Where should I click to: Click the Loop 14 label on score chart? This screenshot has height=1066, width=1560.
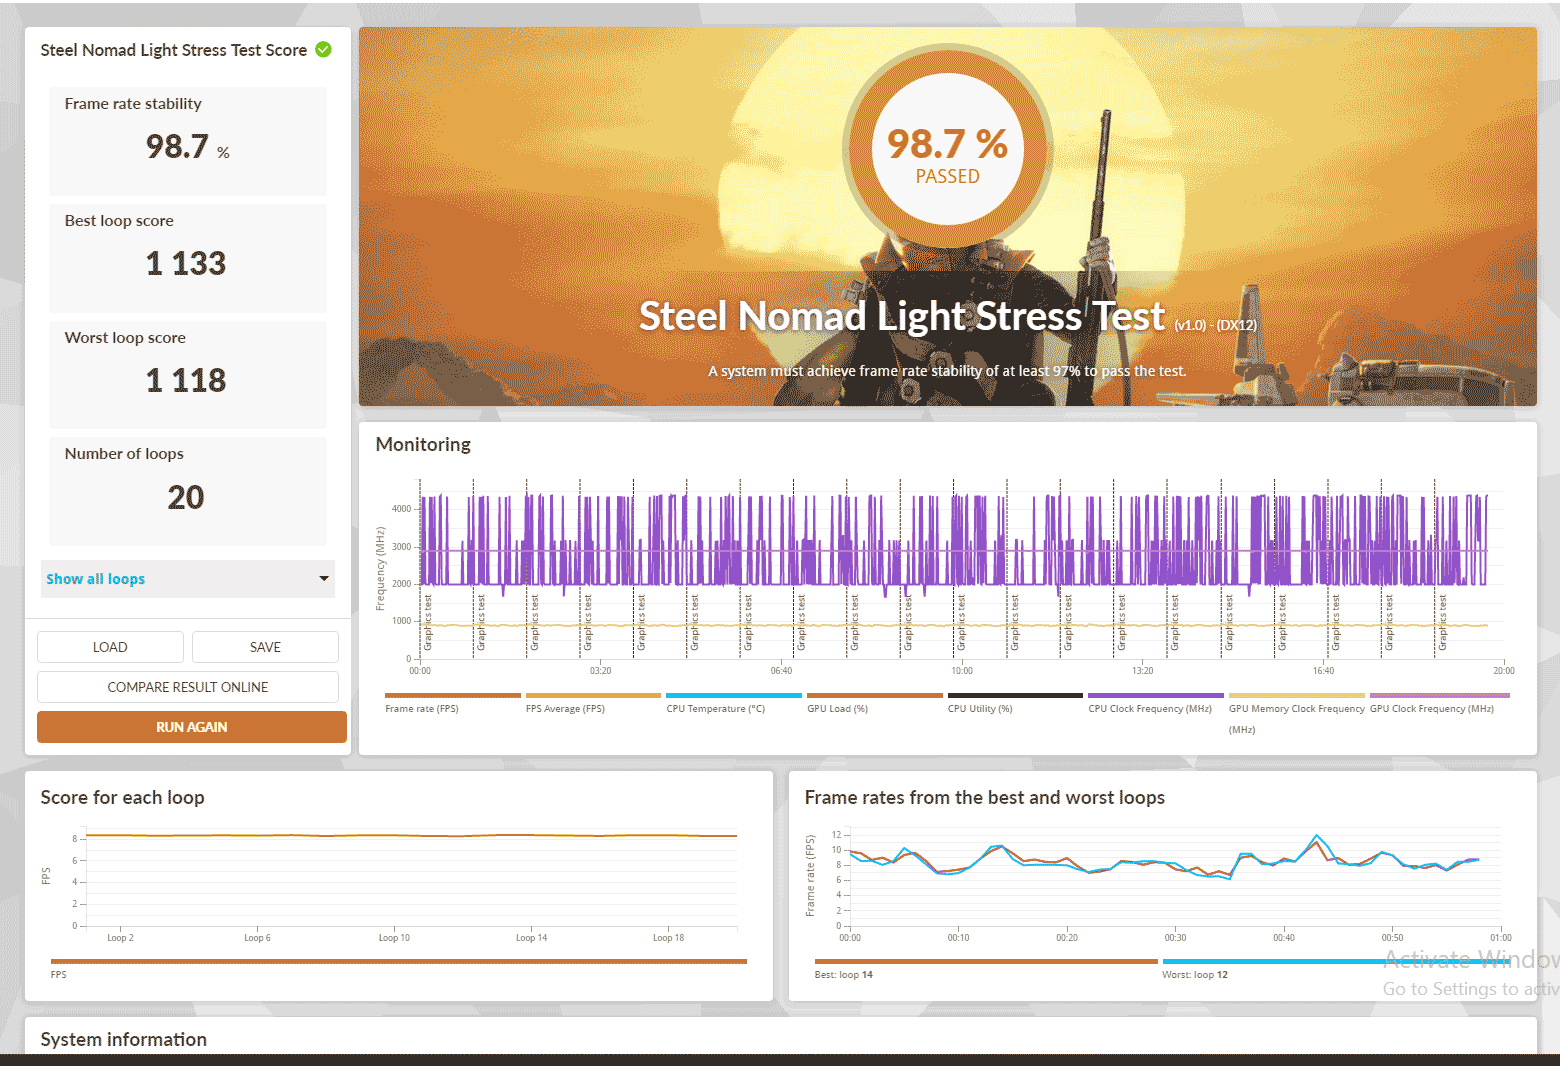tap(531, 938)
